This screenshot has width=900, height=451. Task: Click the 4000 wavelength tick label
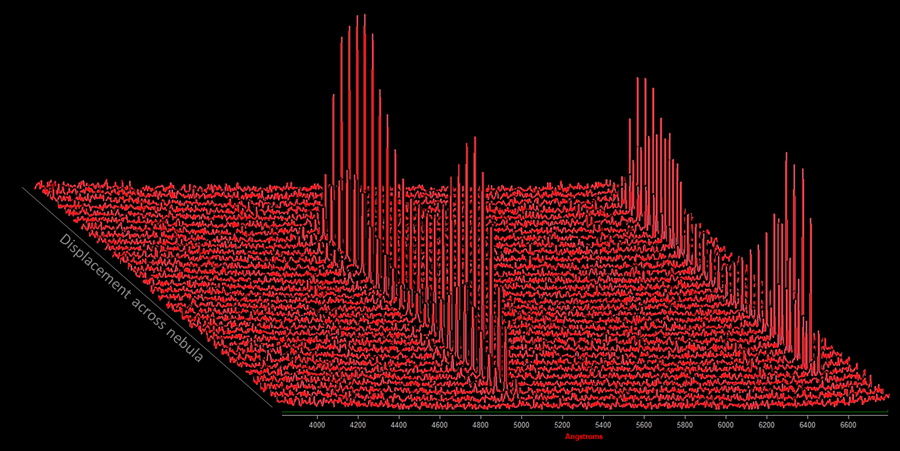317,425
